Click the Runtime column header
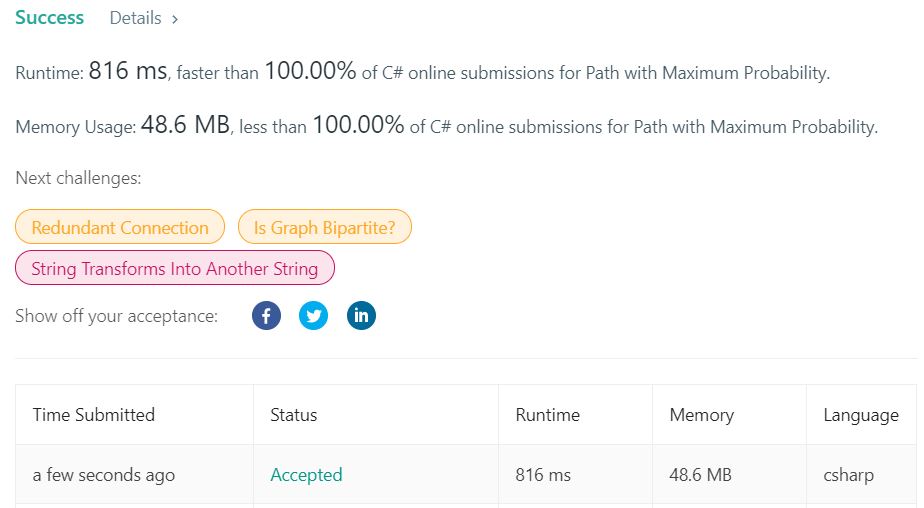The image size is (924, 508). click(x=547, y=415)
